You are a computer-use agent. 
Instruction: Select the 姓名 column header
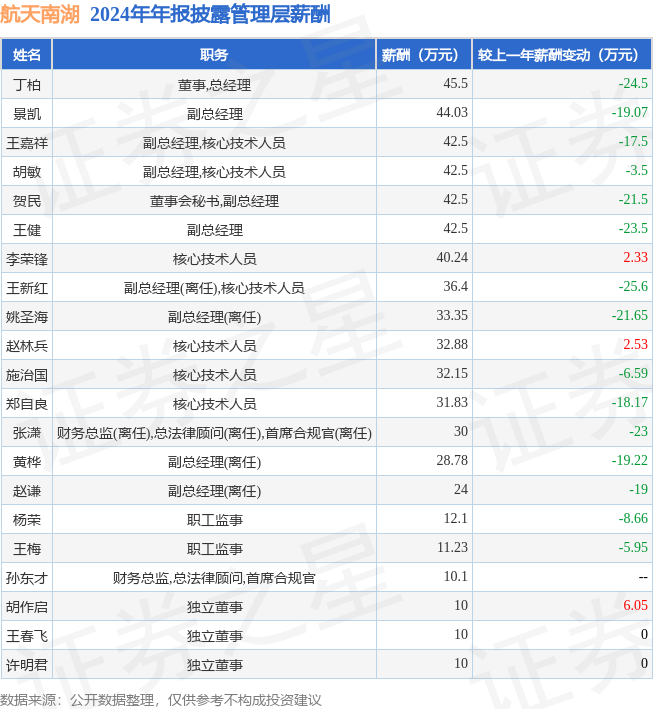27,55
